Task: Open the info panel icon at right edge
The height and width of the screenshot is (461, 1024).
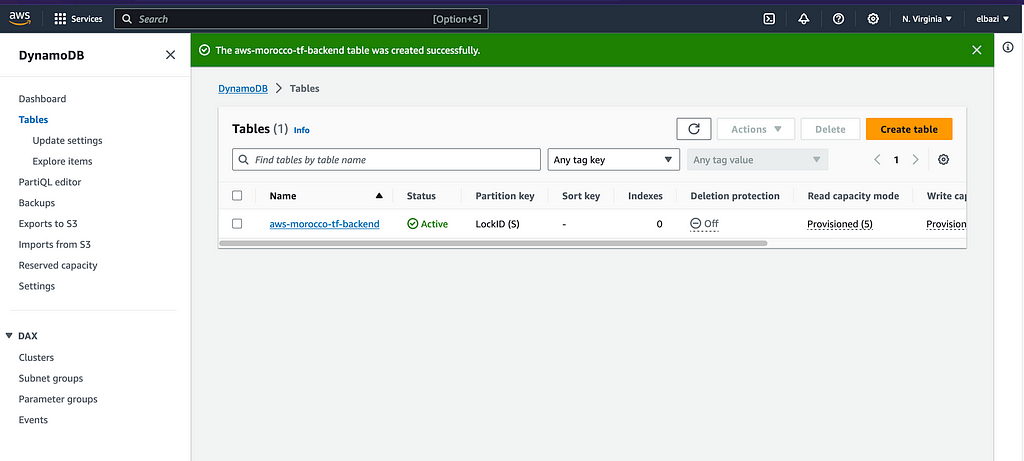Action: (x=1008, y=47)
